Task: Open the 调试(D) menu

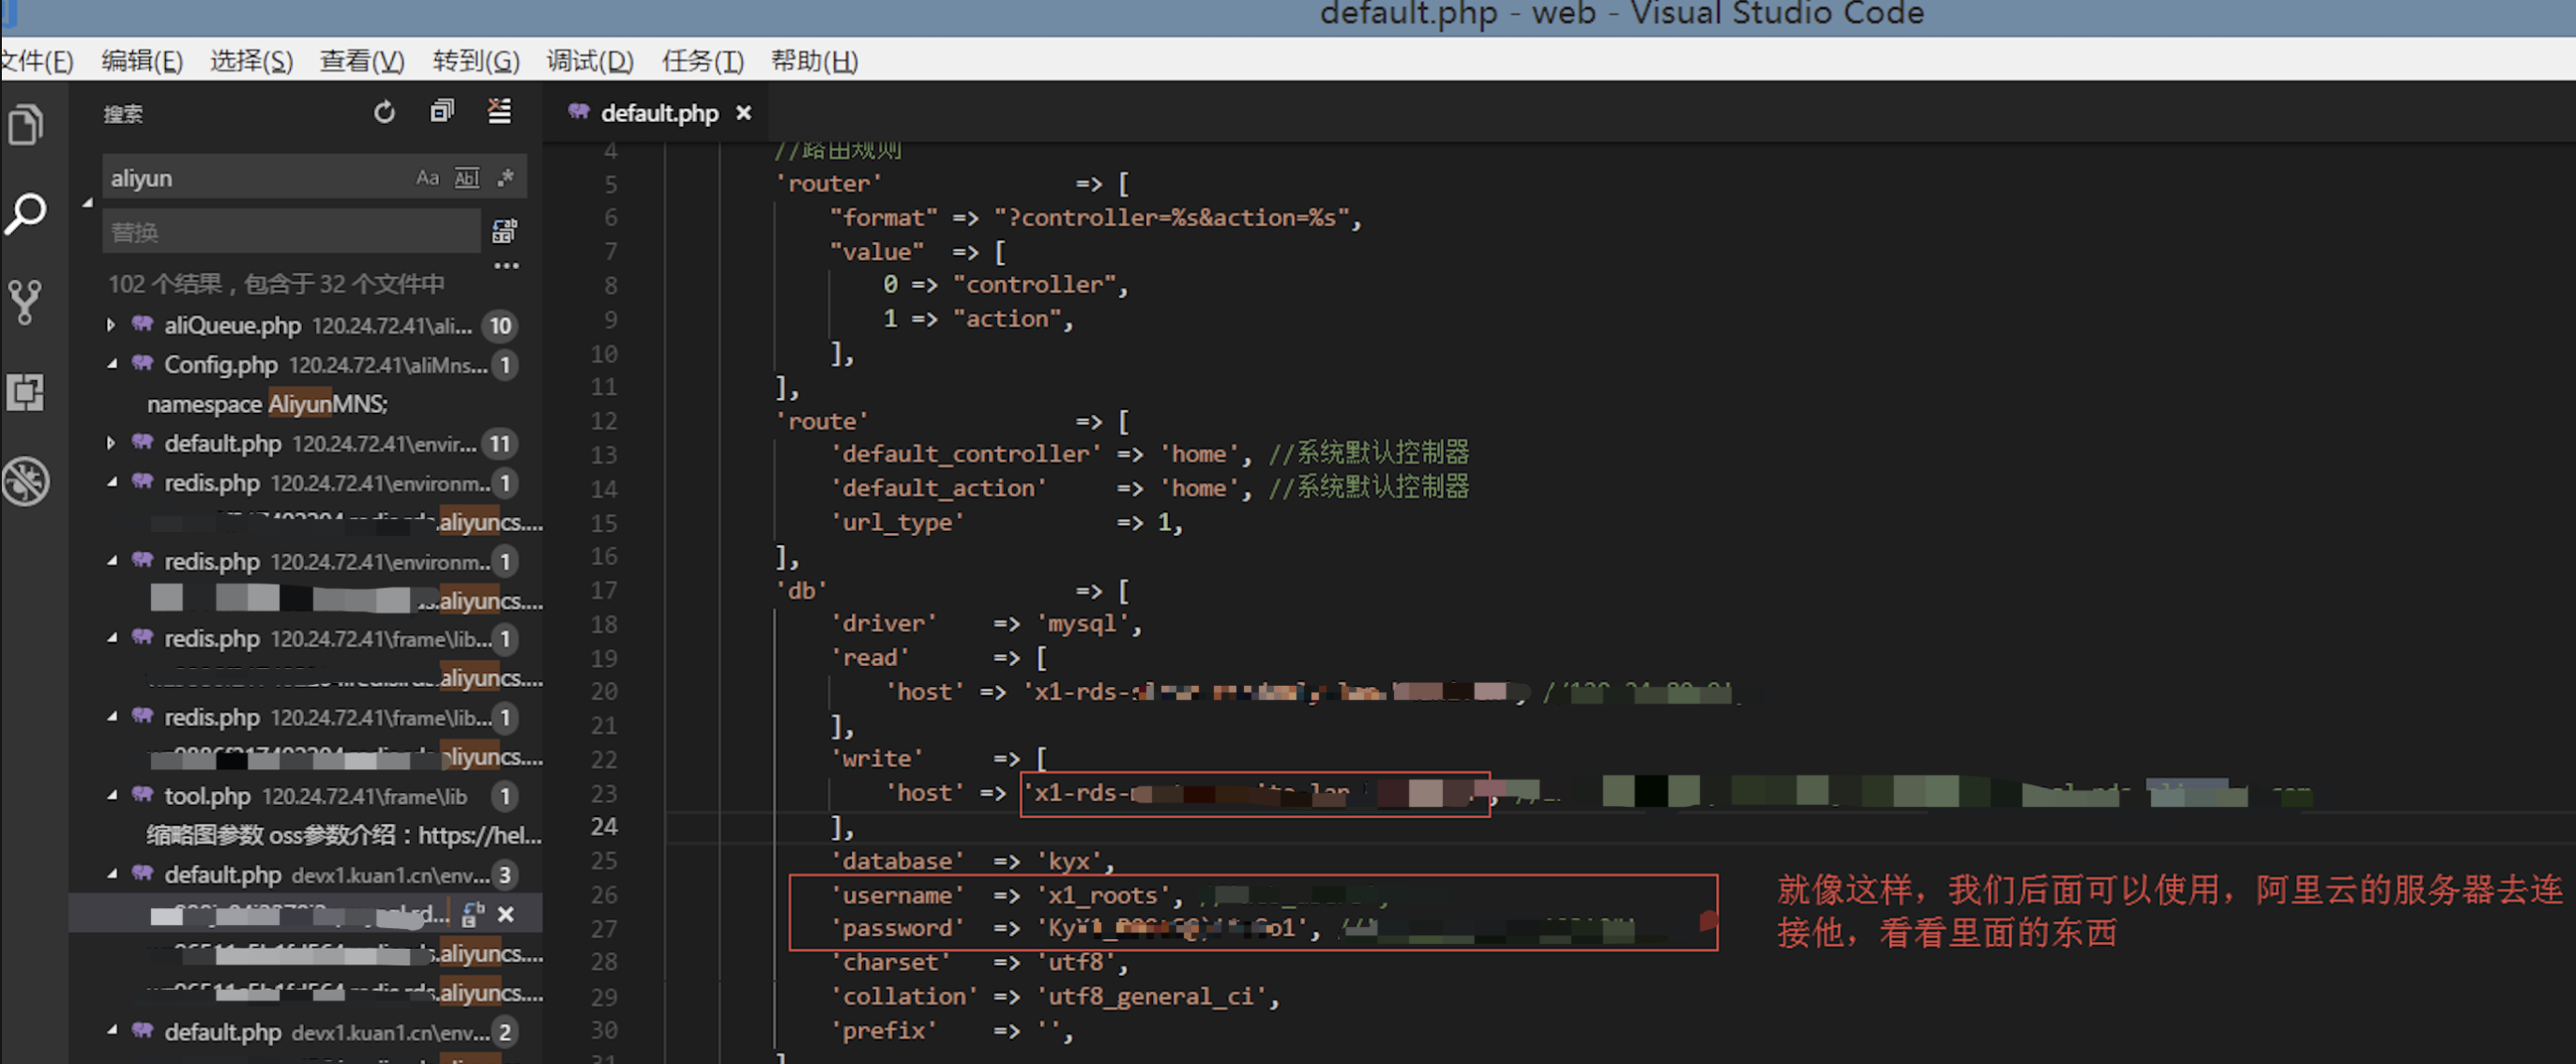Action: click(x=589, y=61)
